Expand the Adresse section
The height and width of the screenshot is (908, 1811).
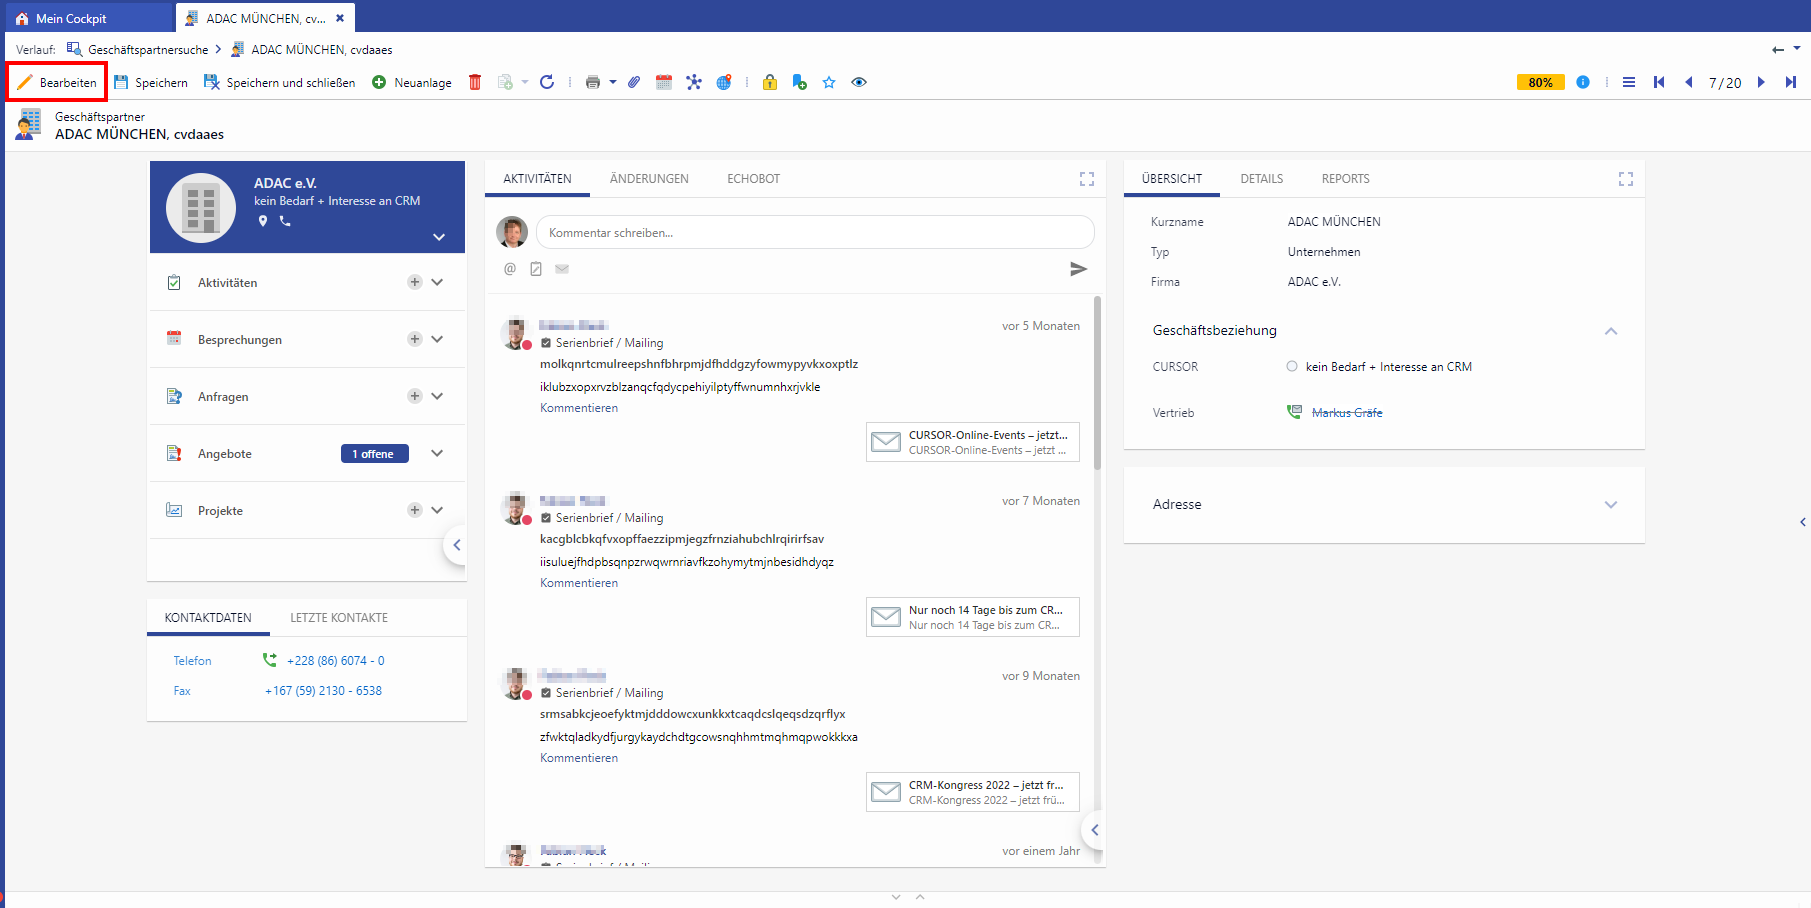click(x=1610, y=505)
